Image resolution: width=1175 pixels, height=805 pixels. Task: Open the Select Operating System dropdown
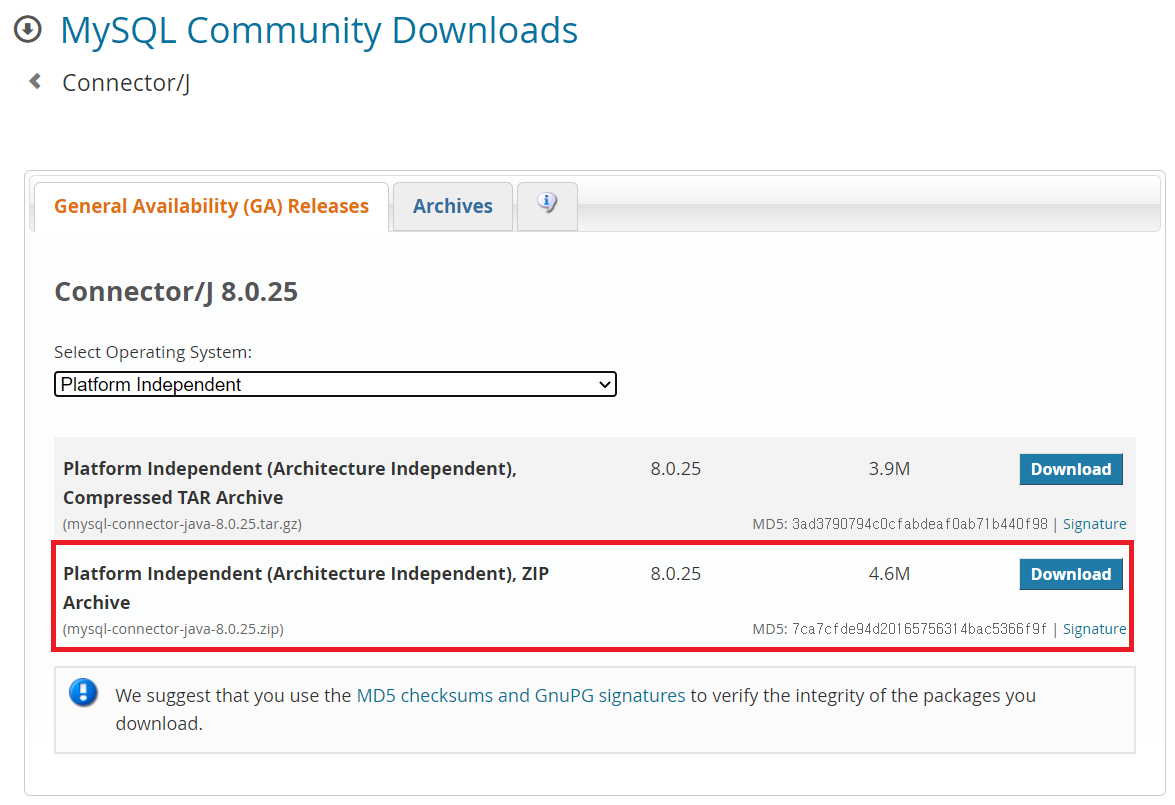[335, 385]
